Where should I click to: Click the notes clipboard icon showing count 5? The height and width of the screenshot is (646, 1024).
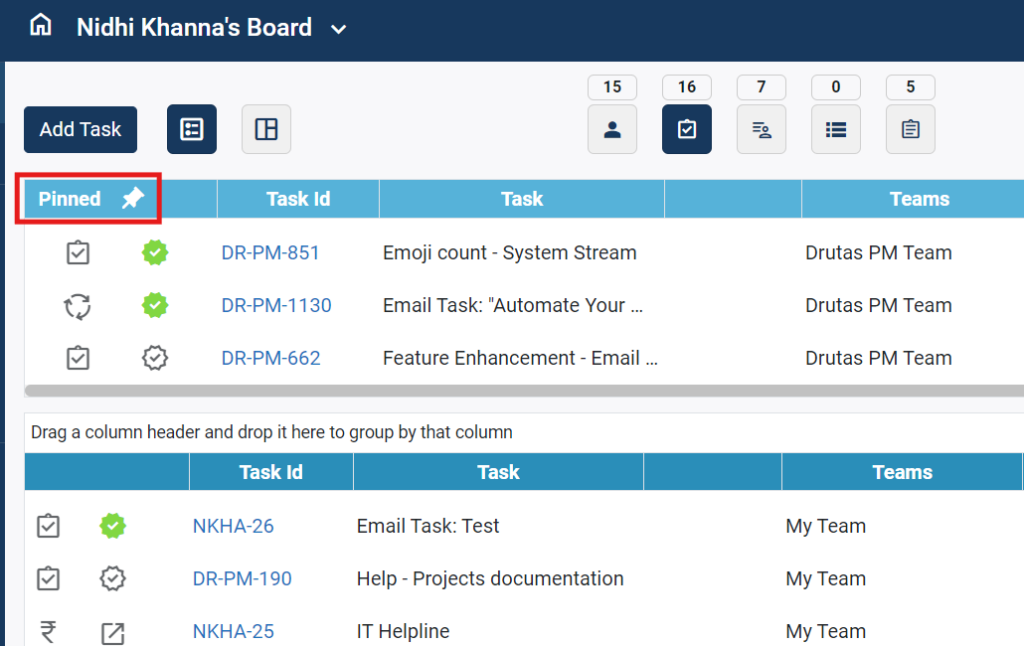point(910,128)
